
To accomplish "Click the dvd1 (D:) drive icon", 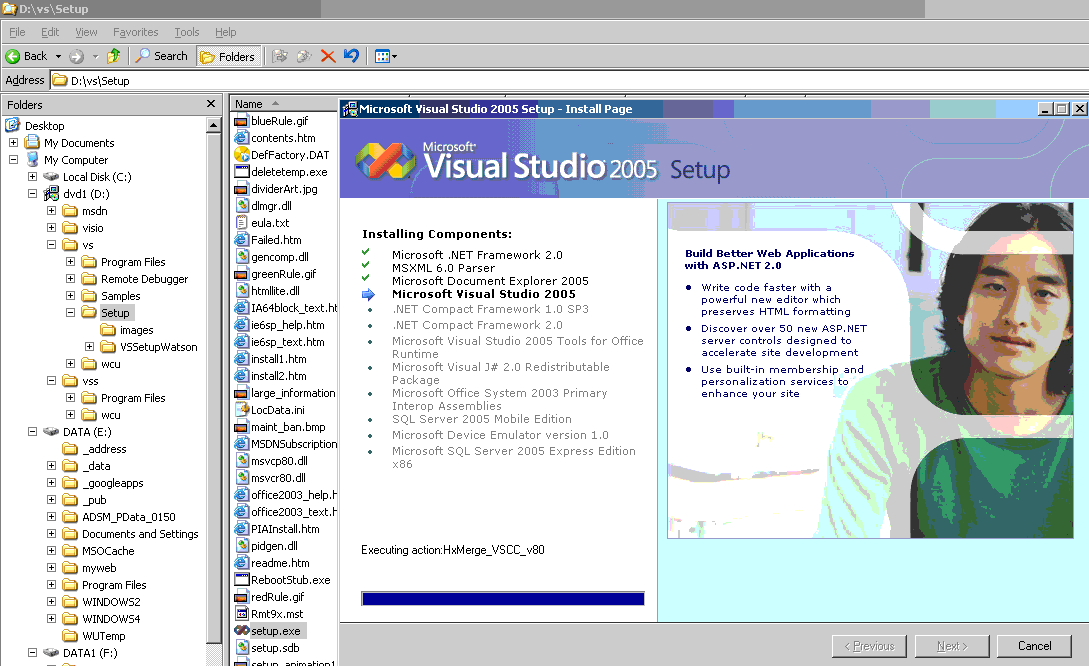I will coord(51,194).
